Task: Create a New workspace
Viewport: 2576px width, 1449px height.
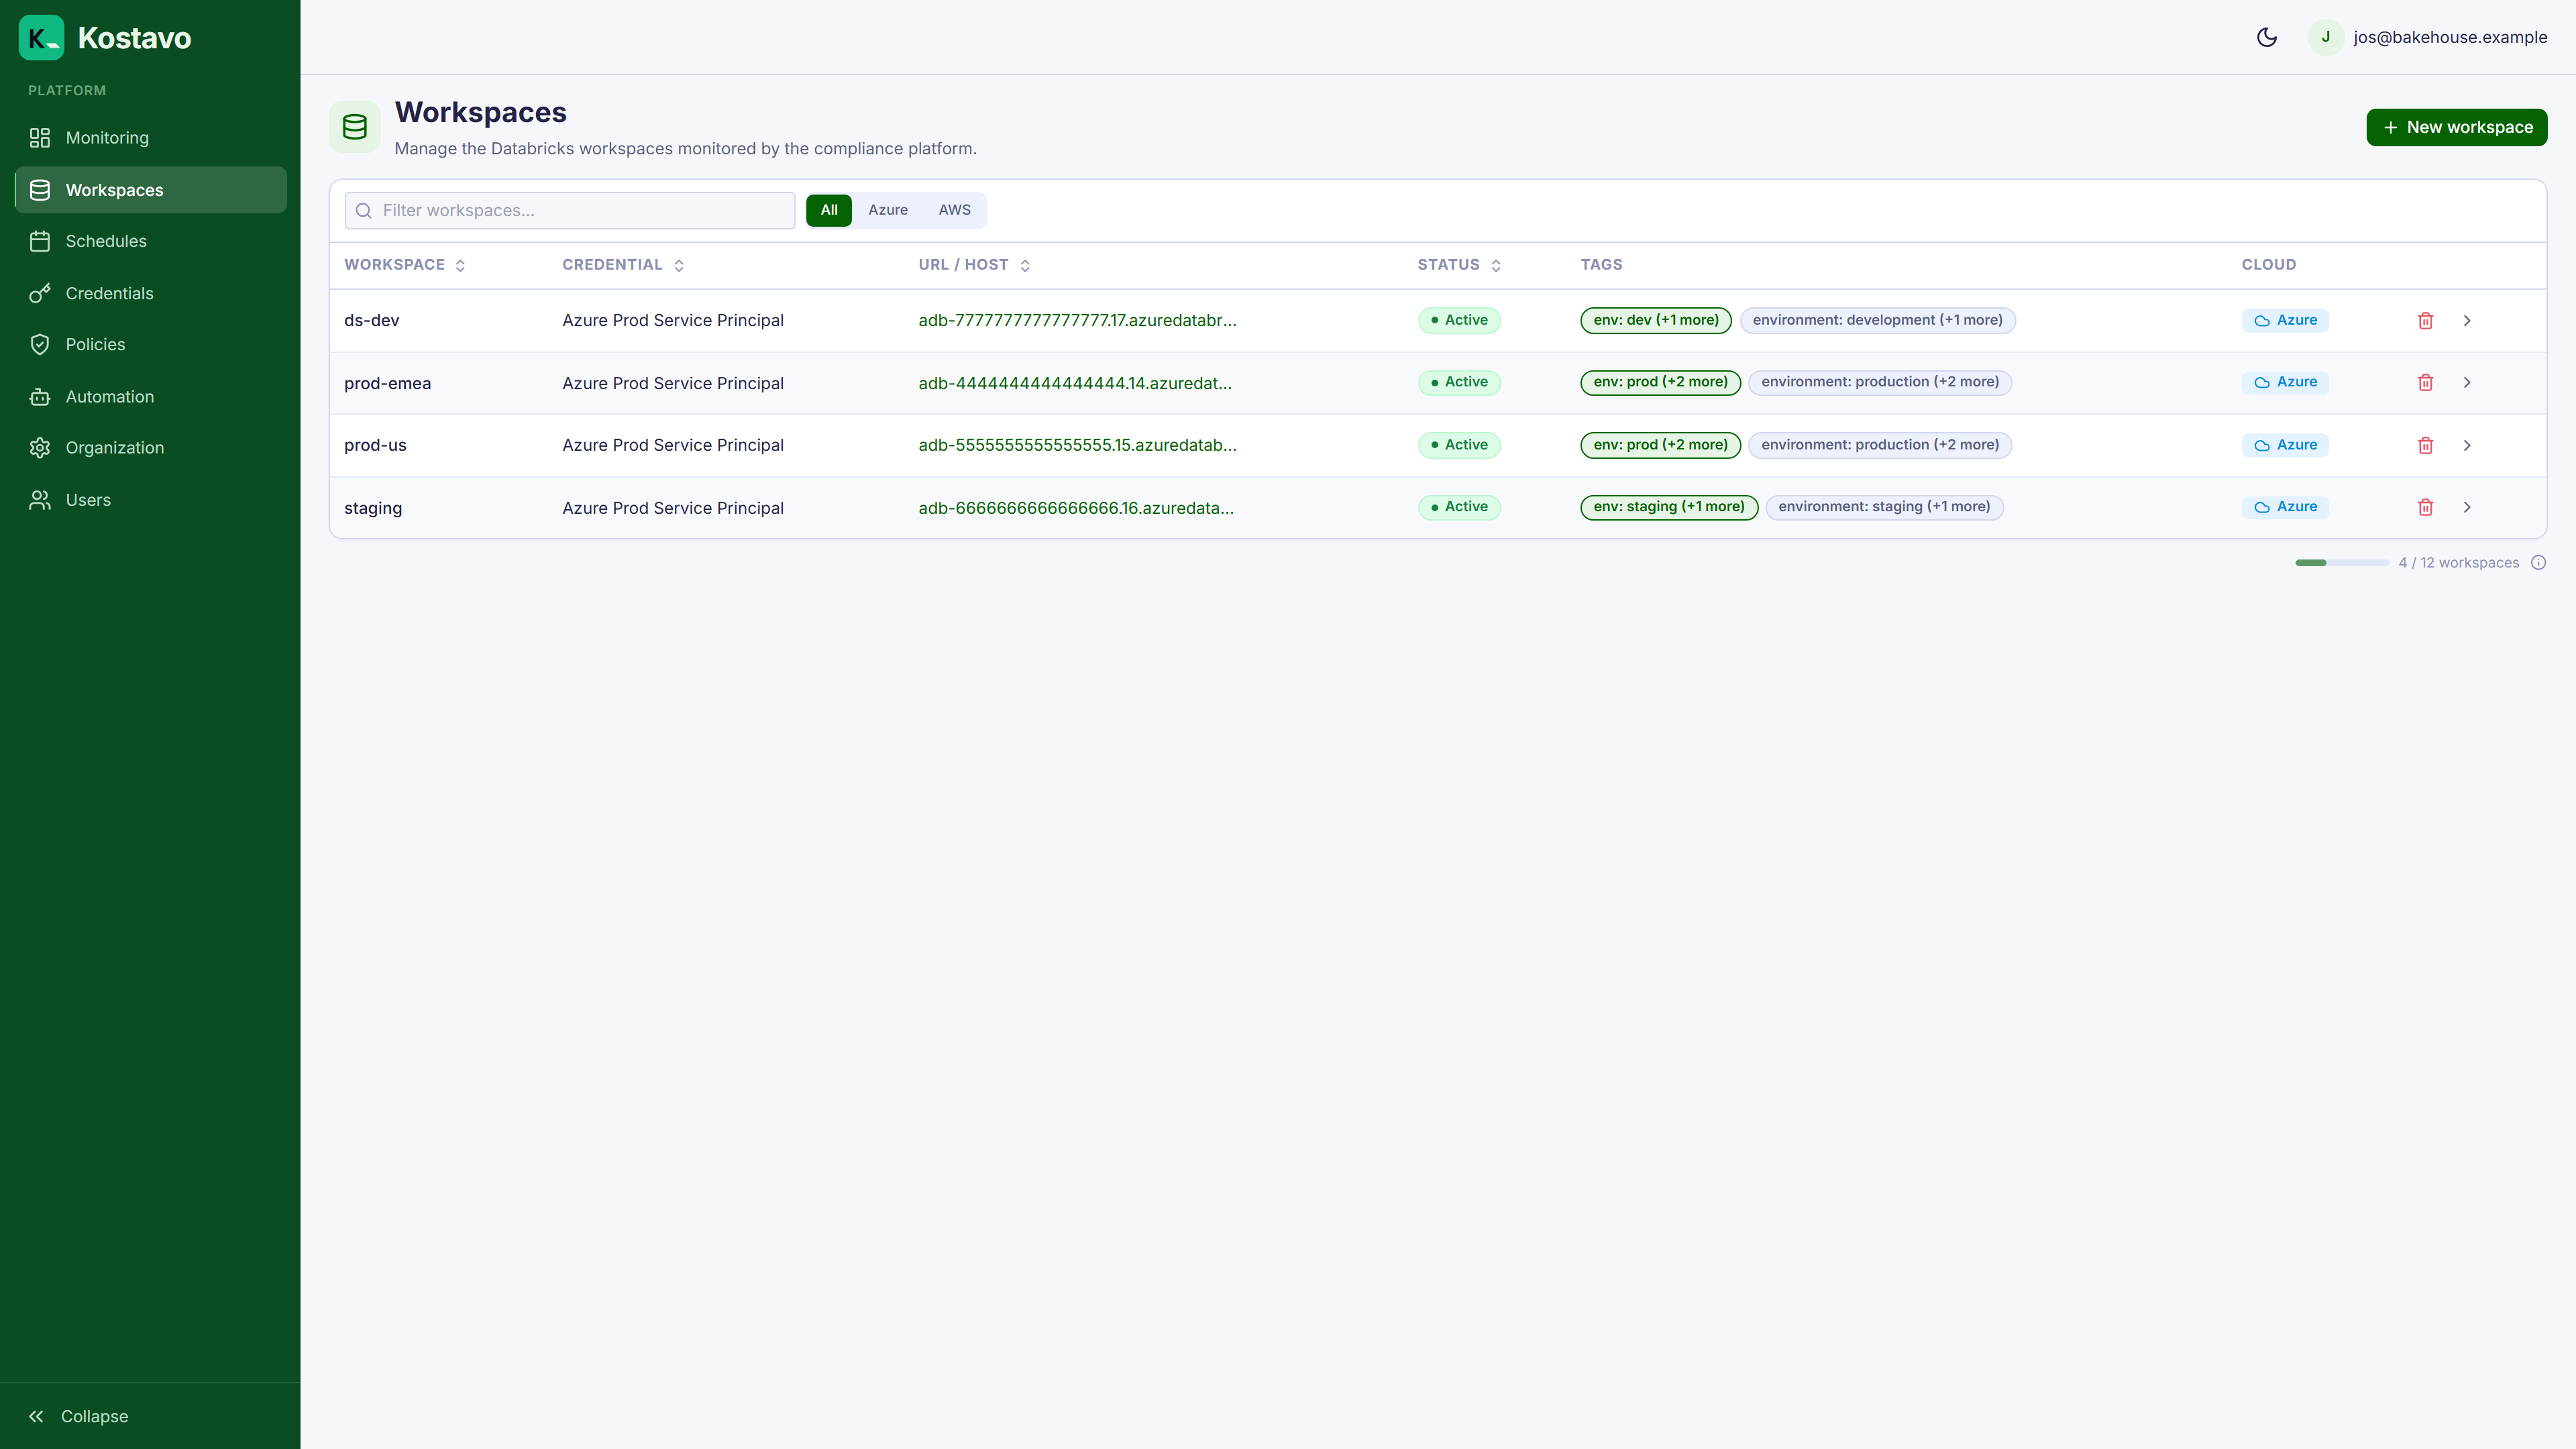Action: 2456,127
